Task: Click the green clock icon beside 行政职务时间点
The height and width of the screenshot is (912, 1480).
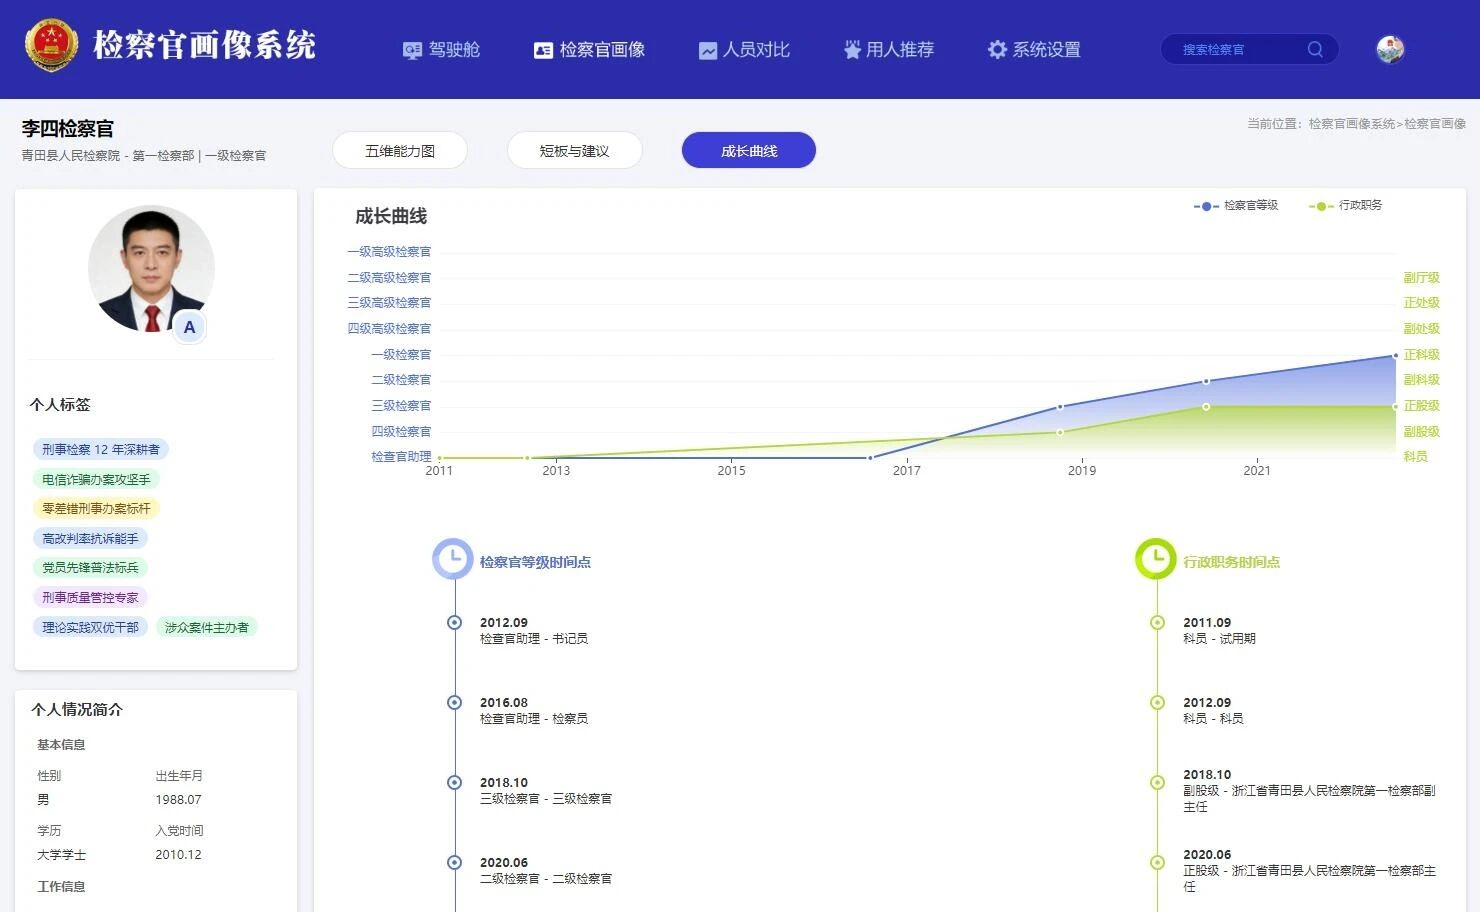Action: (1155, 559)
